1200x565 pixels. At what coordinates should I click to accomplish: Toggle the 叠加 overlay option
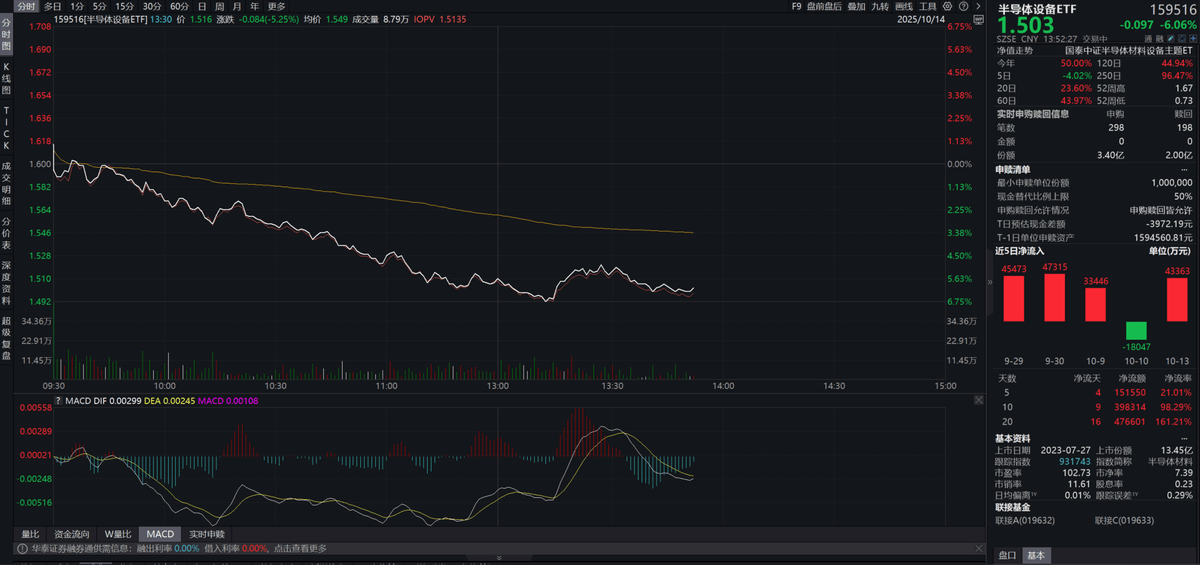point(856,6)
